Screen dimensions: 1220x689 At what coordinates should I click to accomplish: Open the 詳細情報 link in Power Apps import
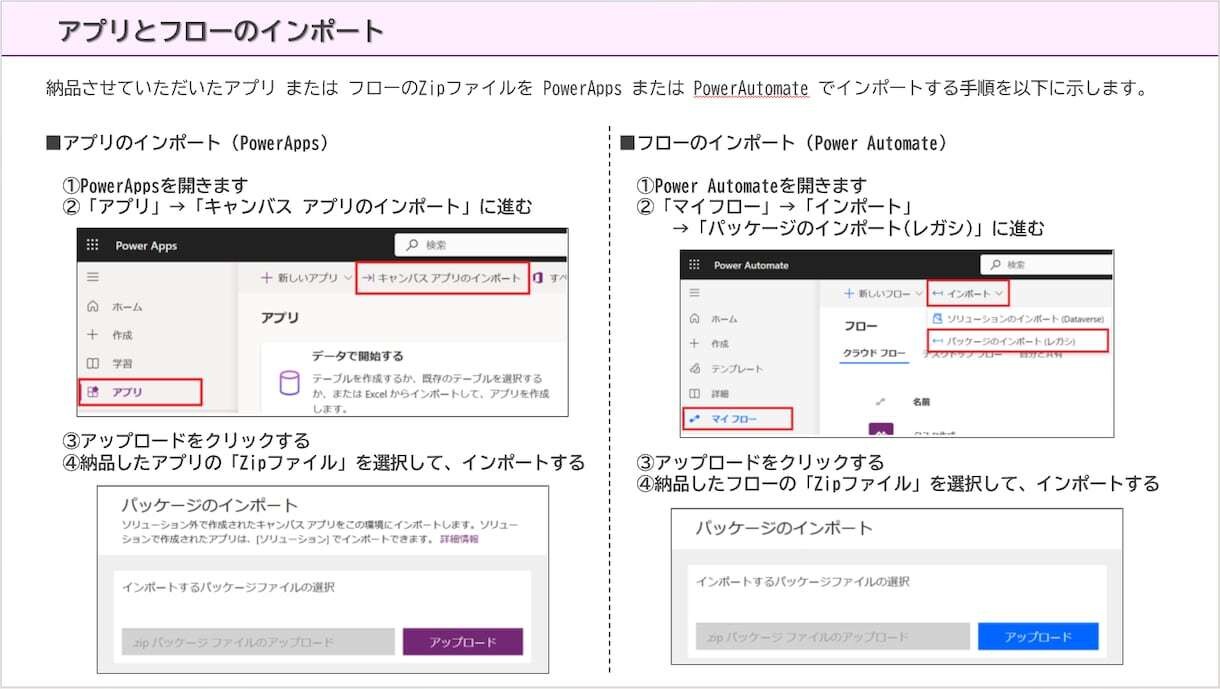tap(459, 538)
